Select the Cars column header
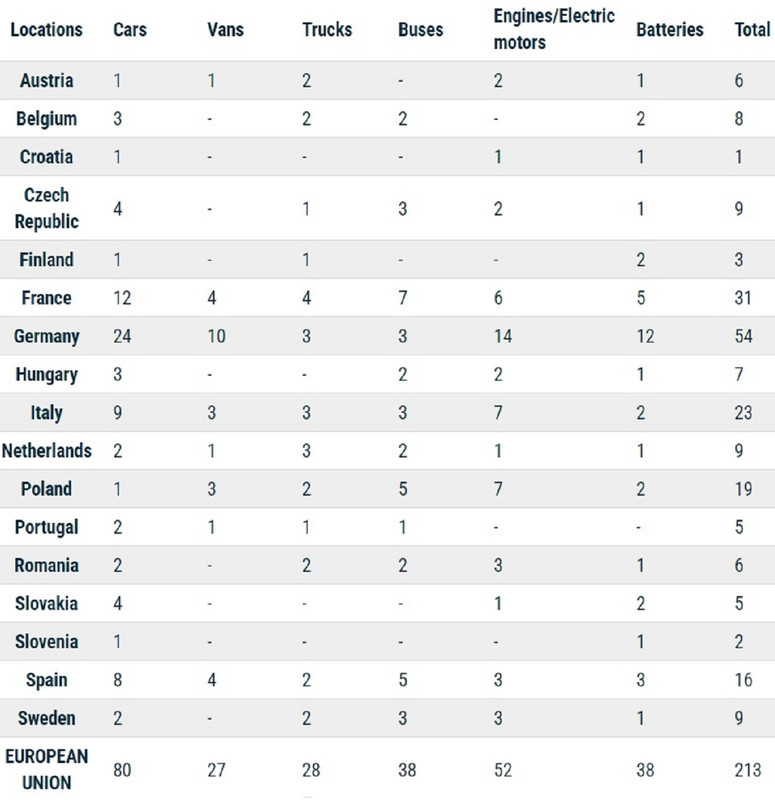 [130, 30]
